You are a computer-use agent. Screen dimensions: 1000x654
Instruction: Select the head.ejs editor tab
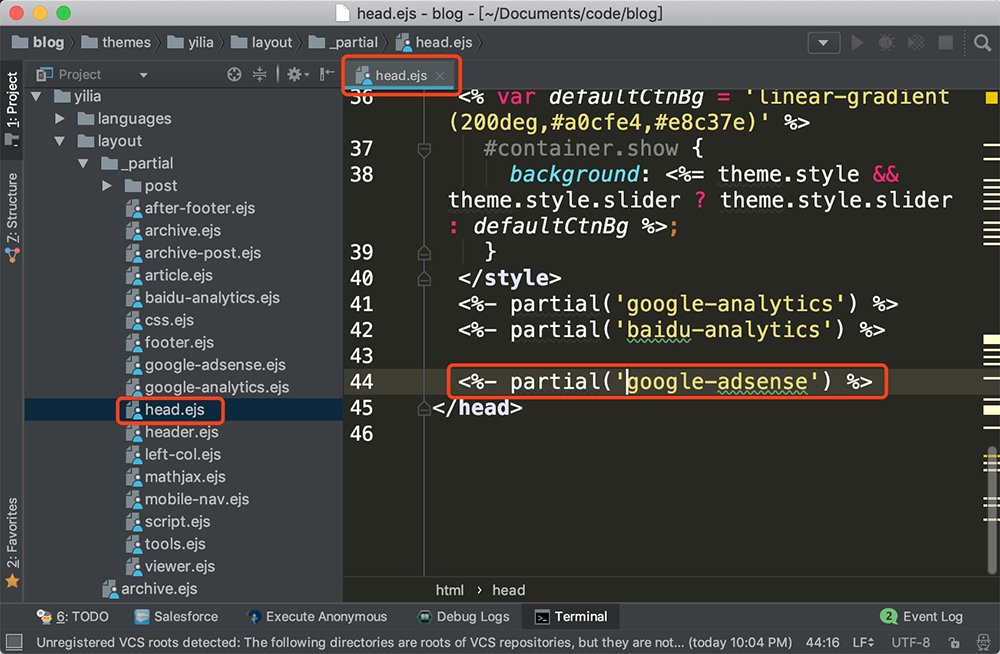pos(400,75)
